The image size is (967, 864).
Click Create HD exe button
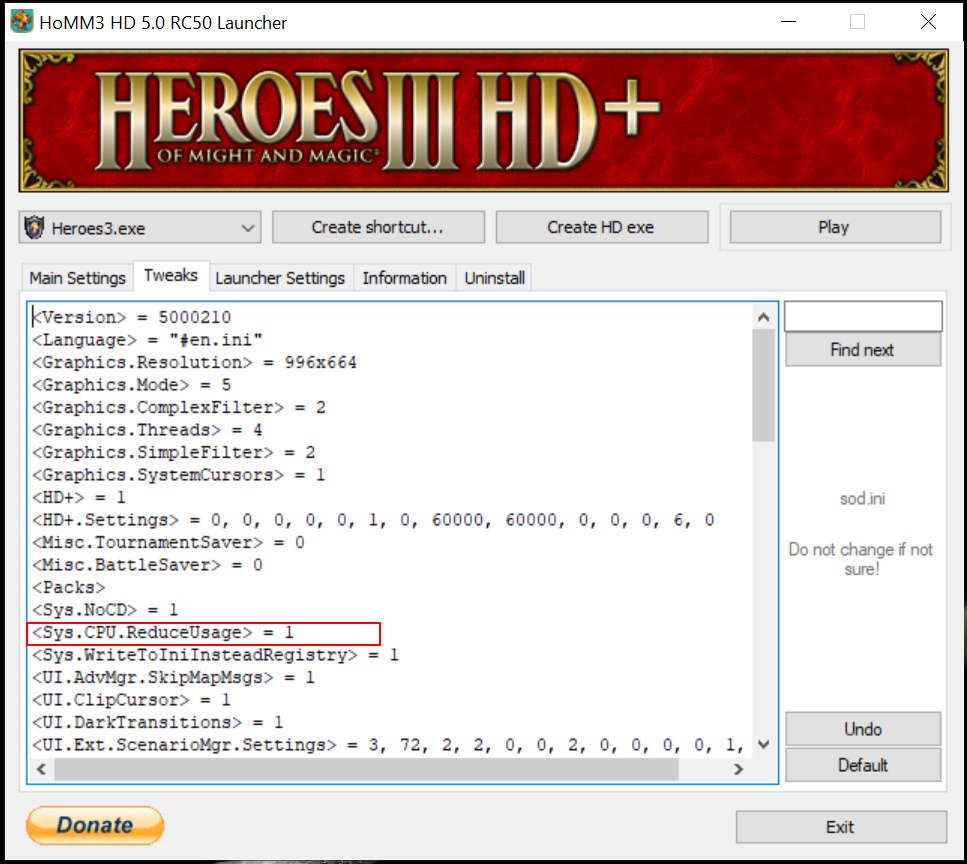coord(601,227)
